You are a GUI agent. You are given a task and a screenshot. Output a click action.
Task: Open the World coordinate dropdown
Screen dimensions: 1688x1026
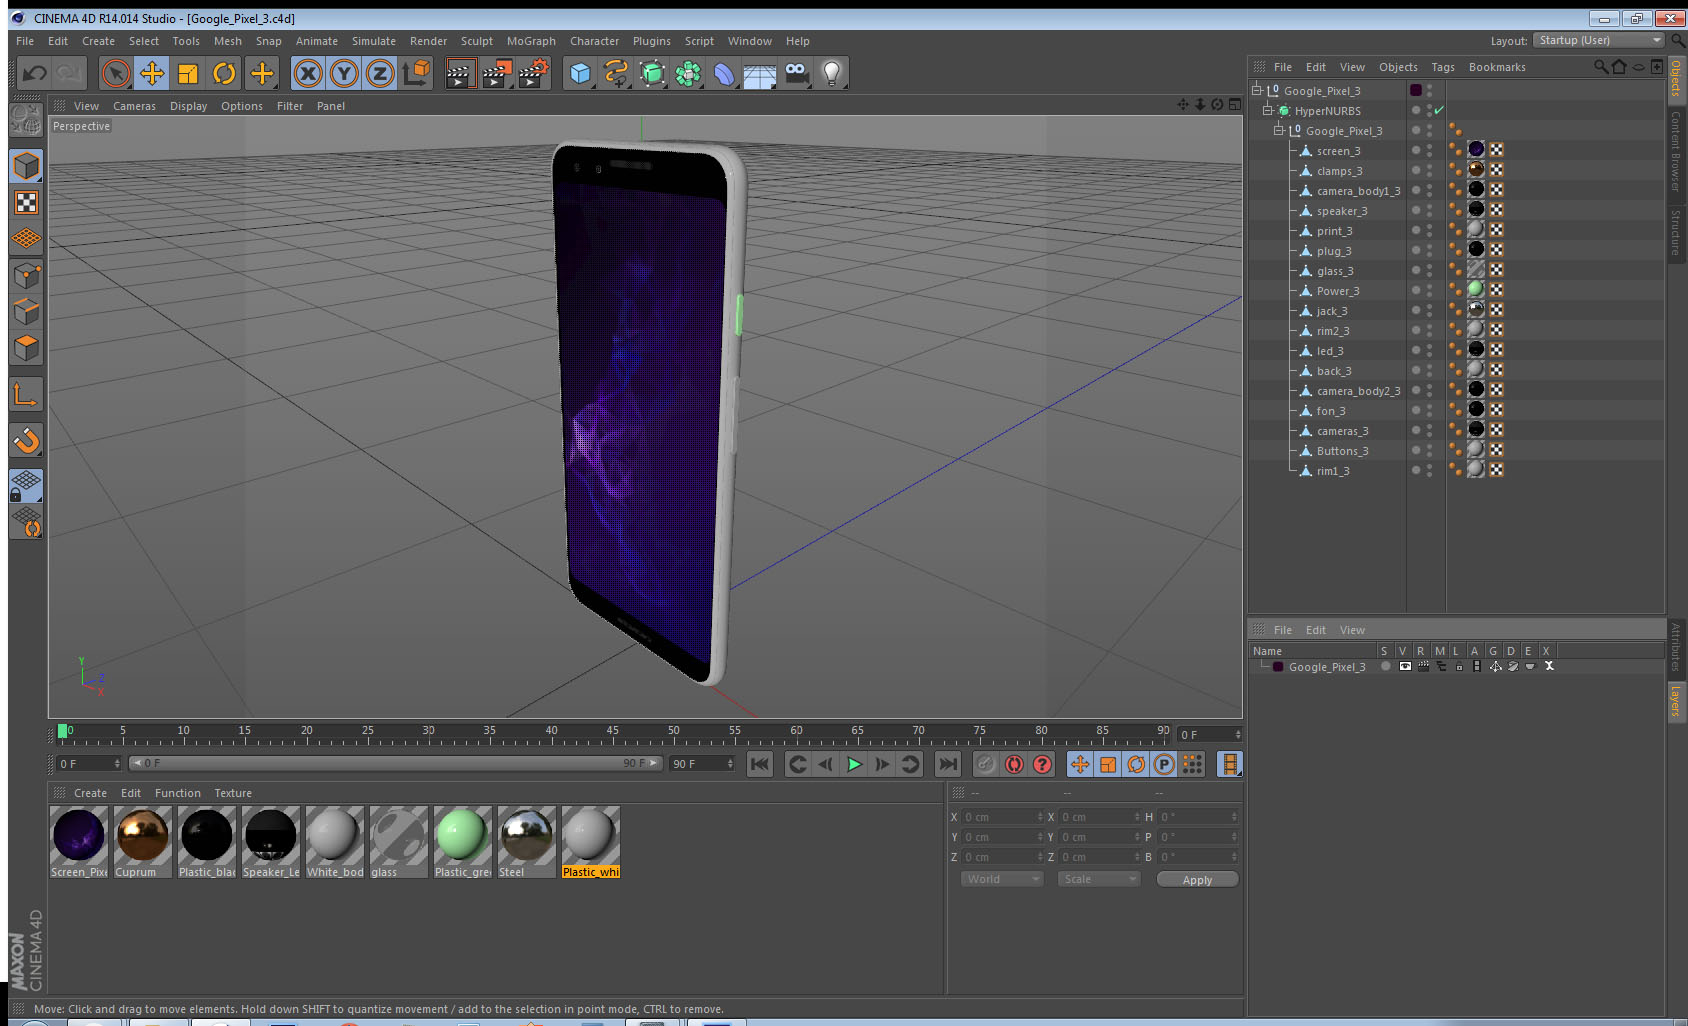tap(1001, 879)
